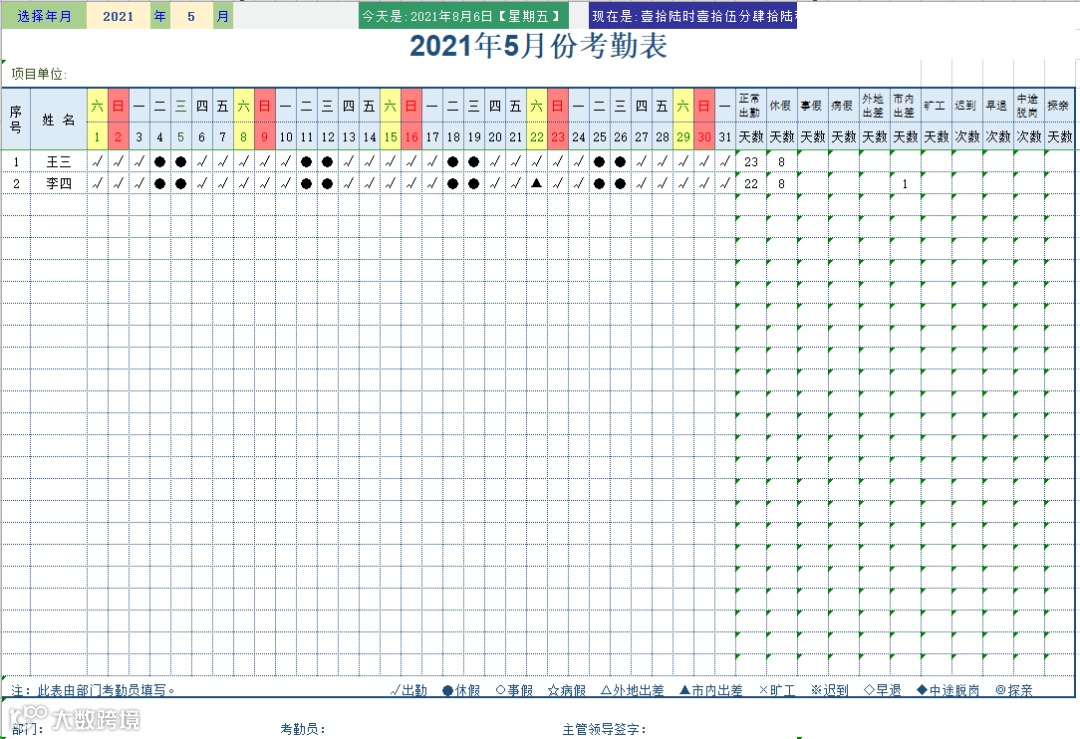Select the day 15 date header
The image size is (1080, 739).
click(x=391, y=137)
